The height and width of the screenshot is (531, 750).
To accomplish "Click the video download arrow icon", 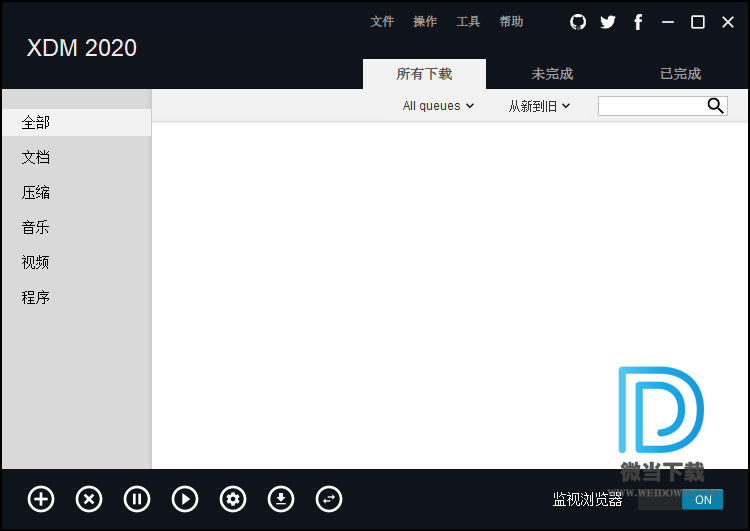I will click(x=281, y=499).
